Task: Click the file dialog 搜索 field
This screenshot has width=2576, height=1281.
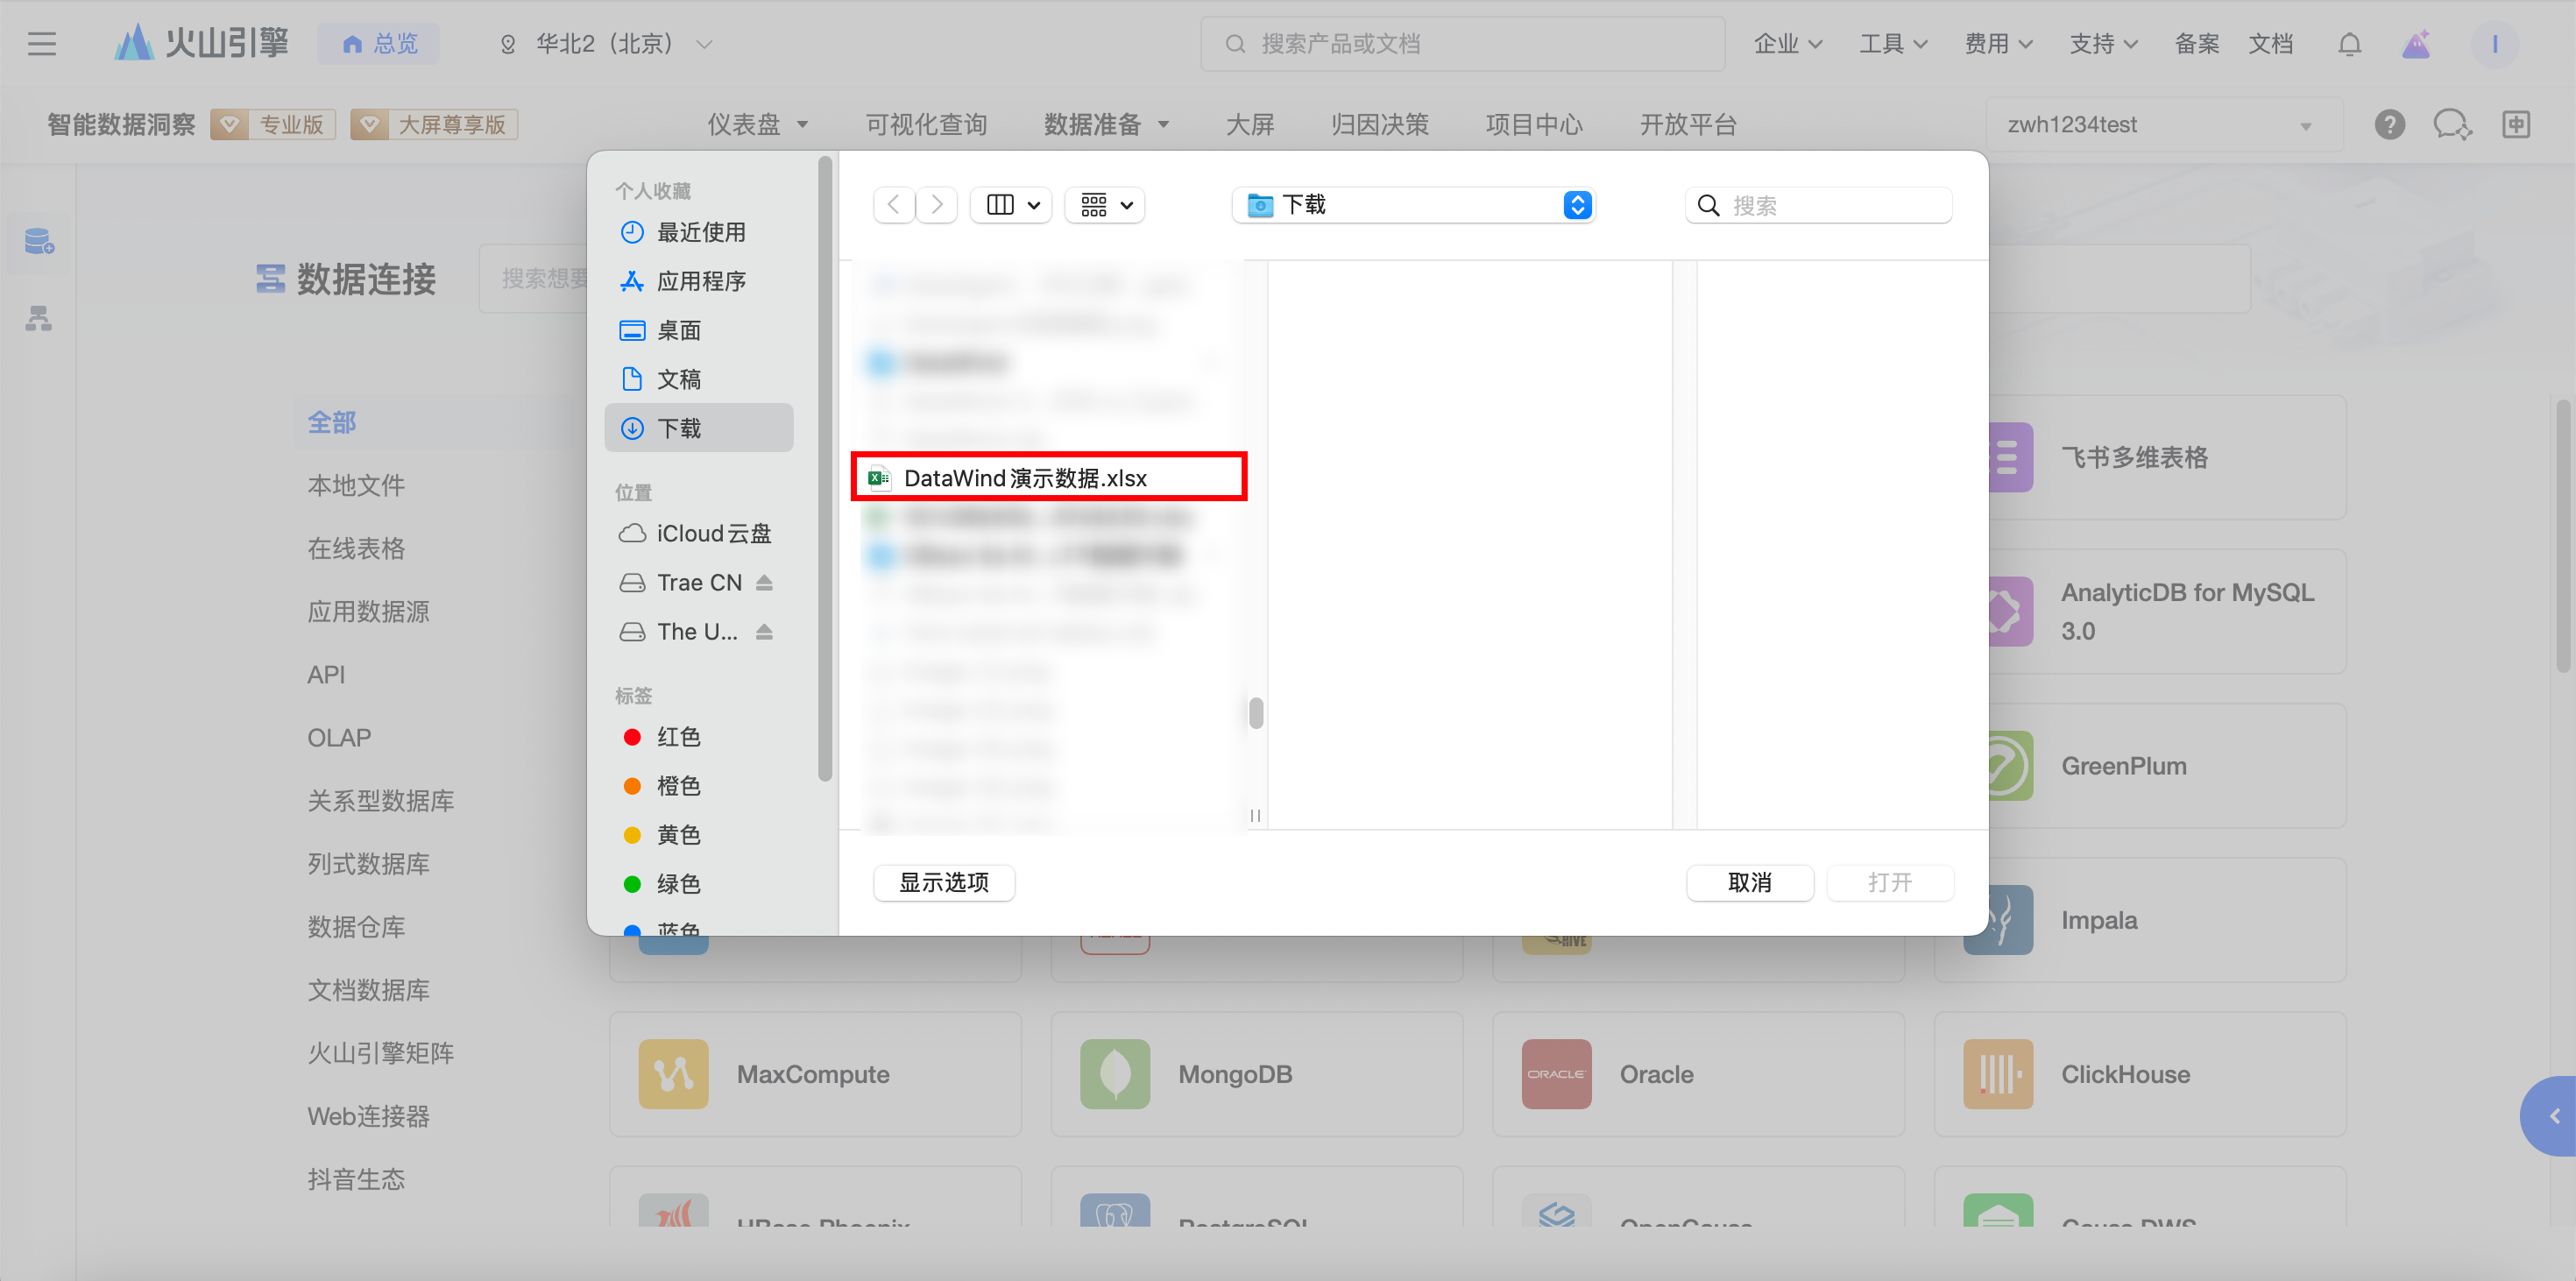Action: click(1830, 205)
